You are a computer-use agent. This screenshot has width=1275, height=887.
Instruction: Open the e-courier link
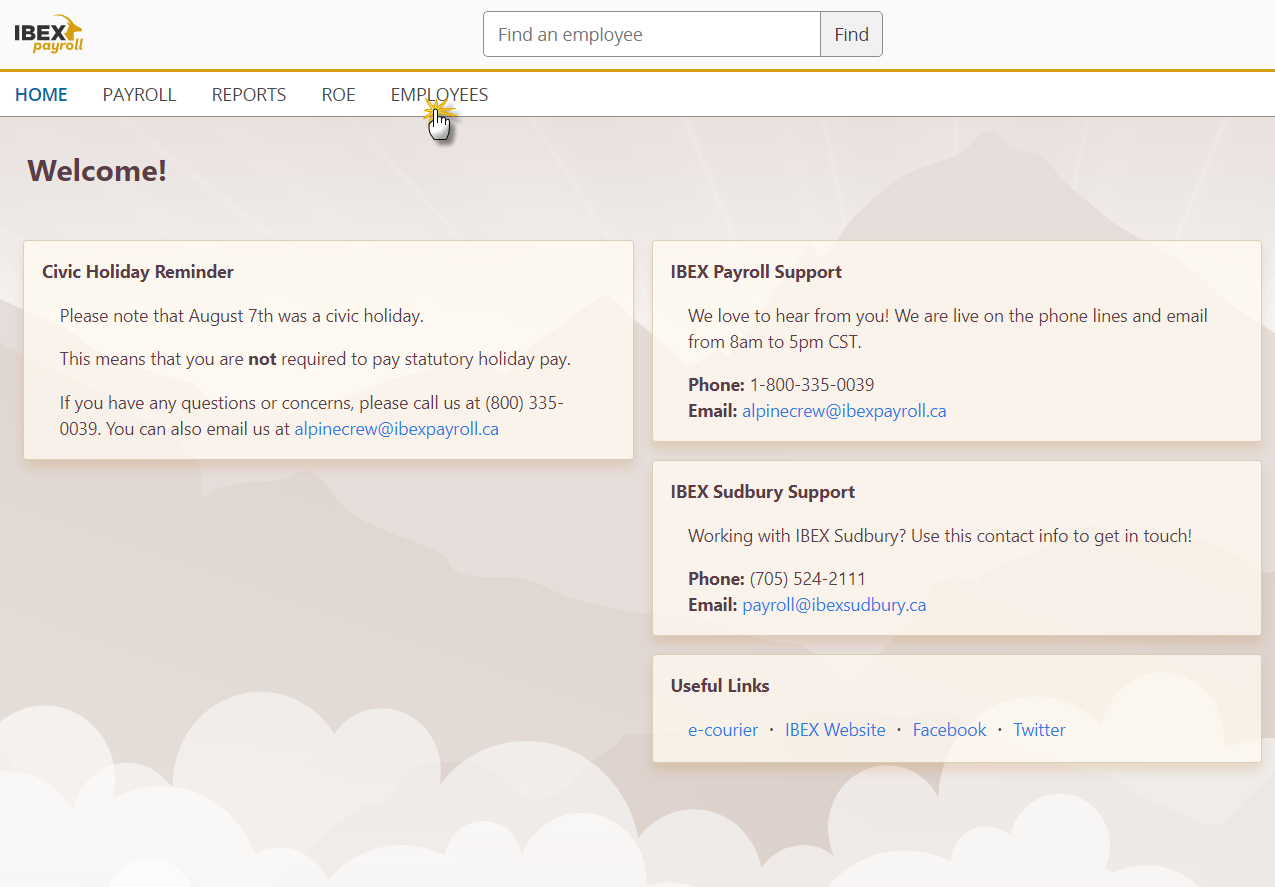723,730
